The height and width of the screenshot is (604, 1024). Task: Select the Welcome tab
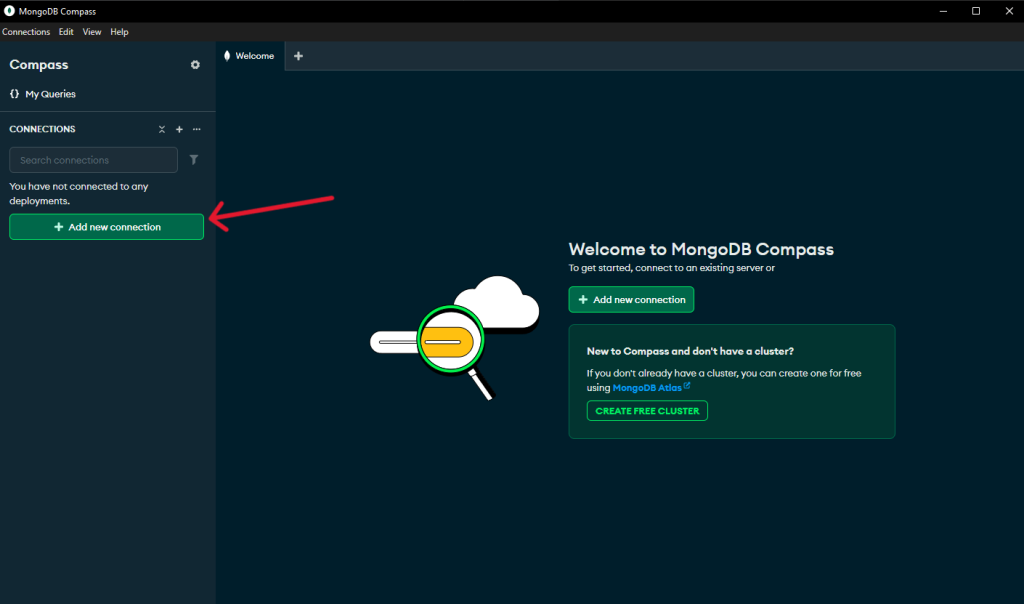tap(250, 56)
